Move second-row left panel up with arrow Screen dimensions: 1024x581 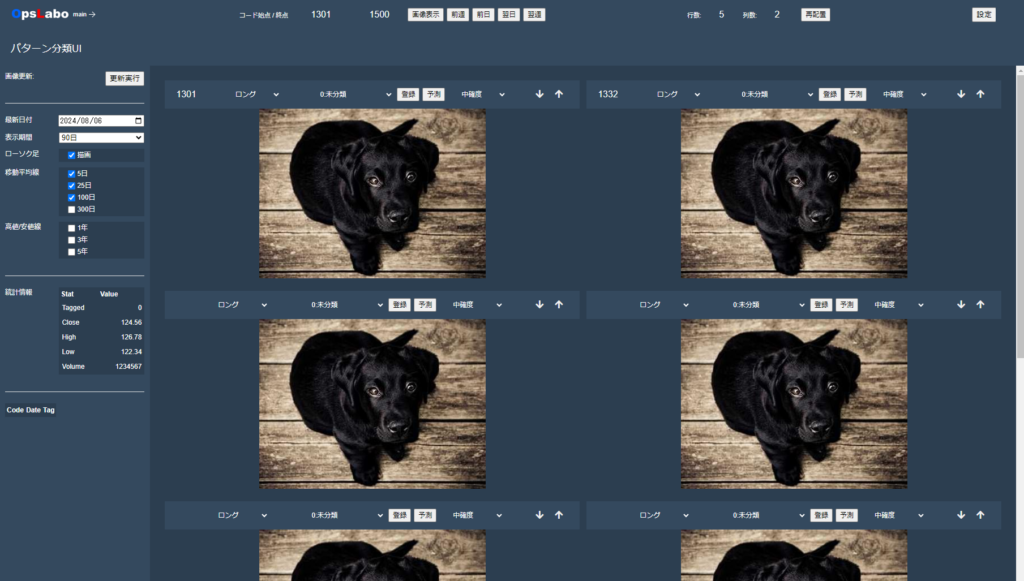pos(559,304)
